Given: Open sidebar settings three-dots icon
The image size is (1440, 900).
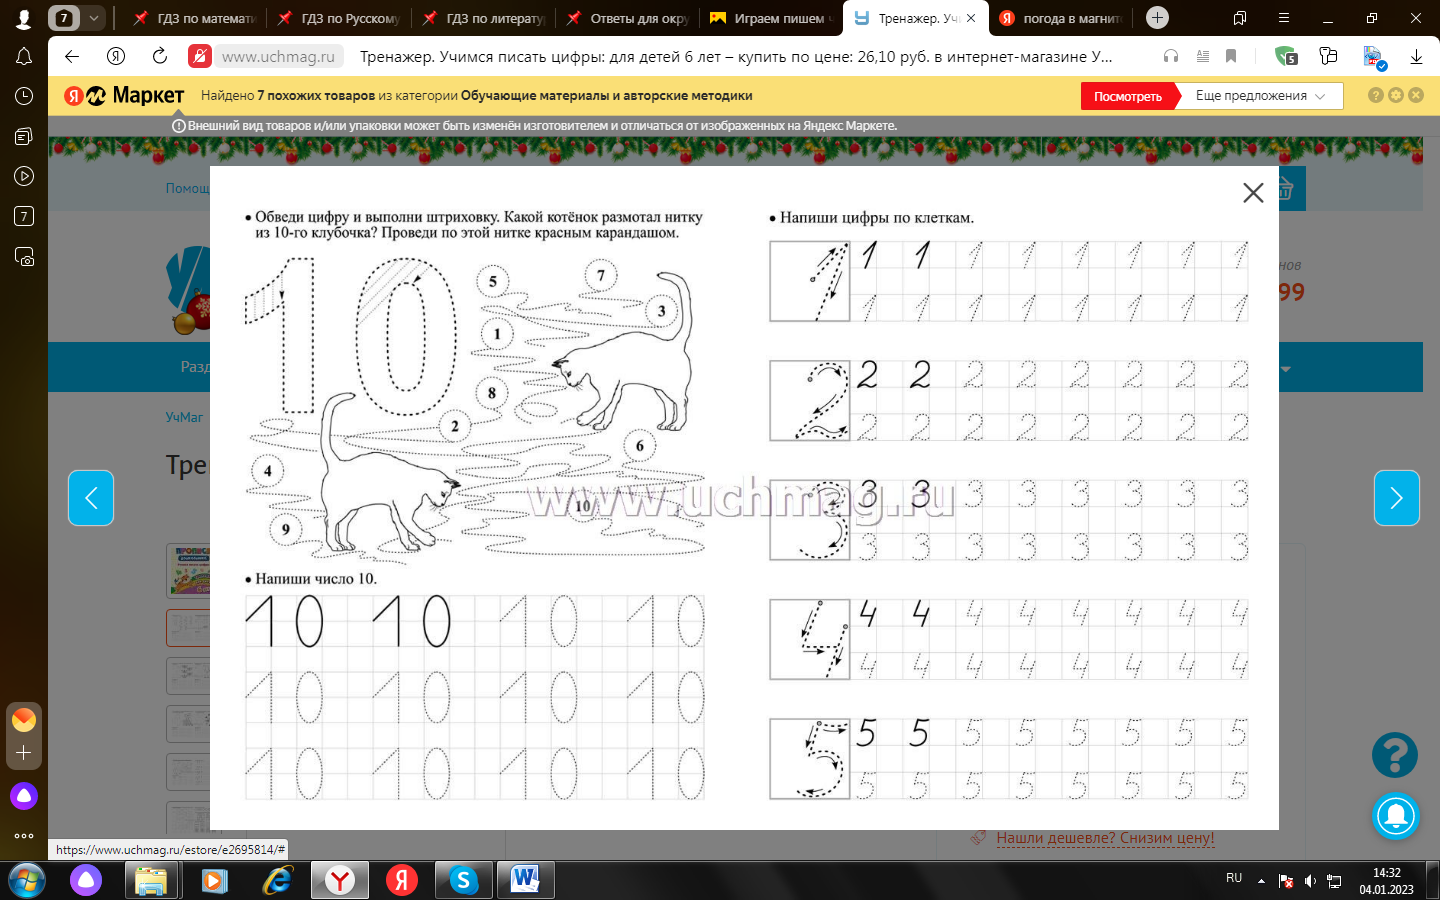Looking at the screenshot, I should (x=24, y=836).
